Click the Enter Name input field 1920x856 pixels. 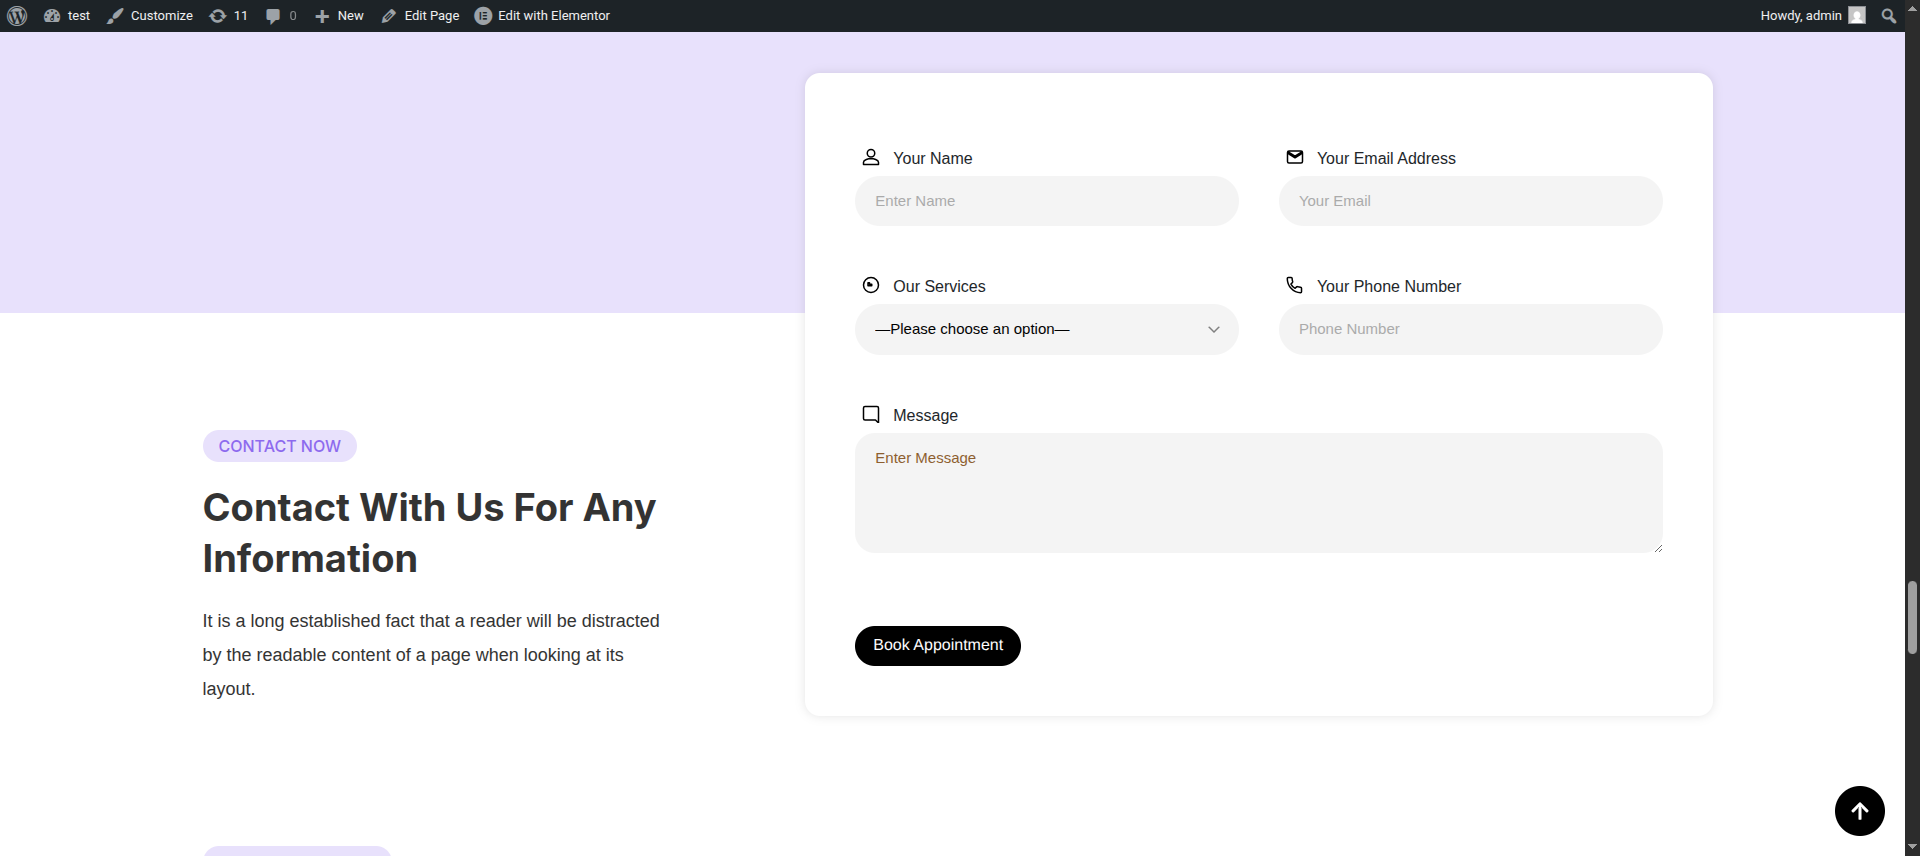point(1046,201)
